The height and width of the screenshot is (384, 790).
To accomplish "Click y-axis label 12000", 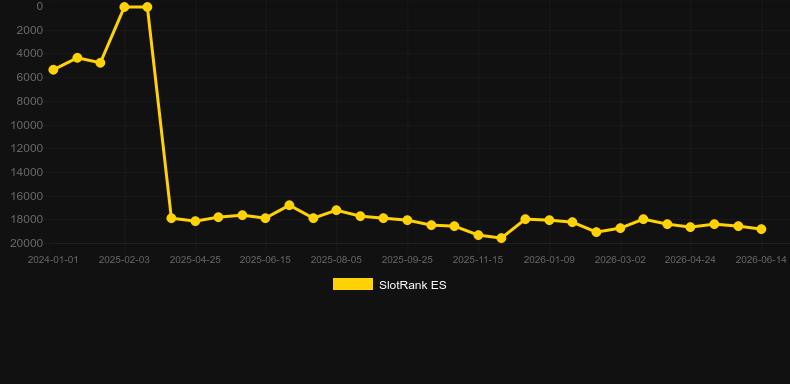I will pos(27,149).
